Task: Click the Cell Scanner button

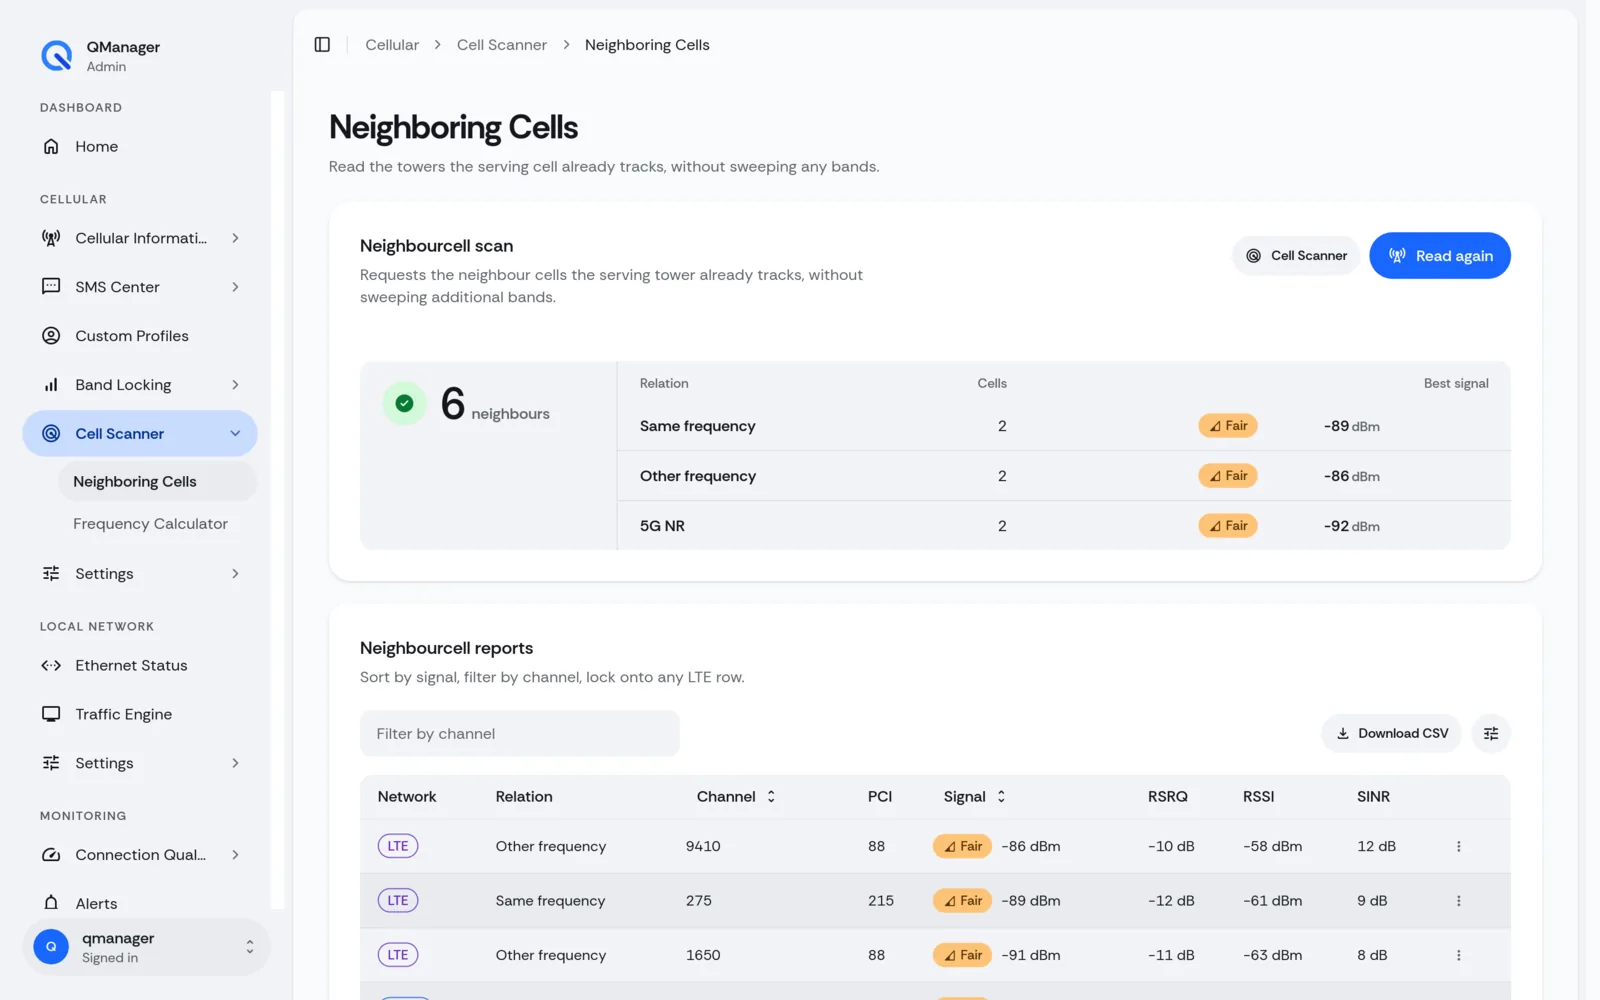Action: (1295, 256)
